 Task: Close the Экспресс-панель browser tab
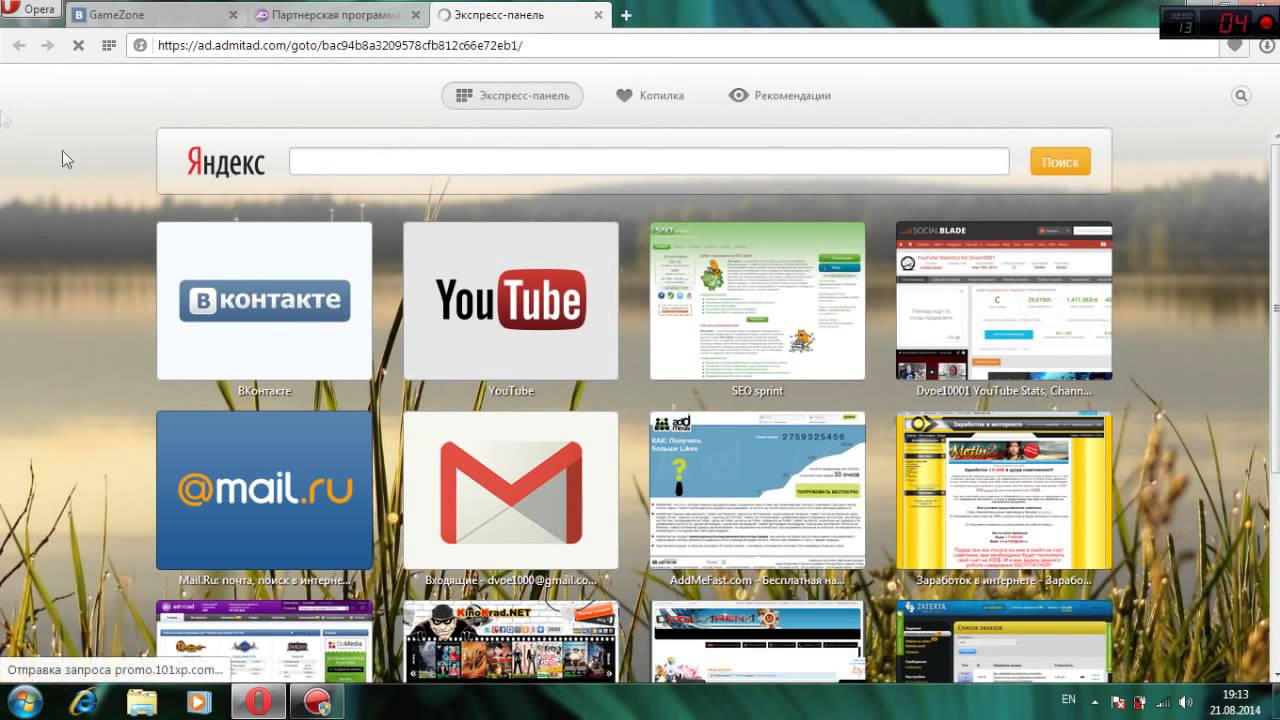[598, 15]
